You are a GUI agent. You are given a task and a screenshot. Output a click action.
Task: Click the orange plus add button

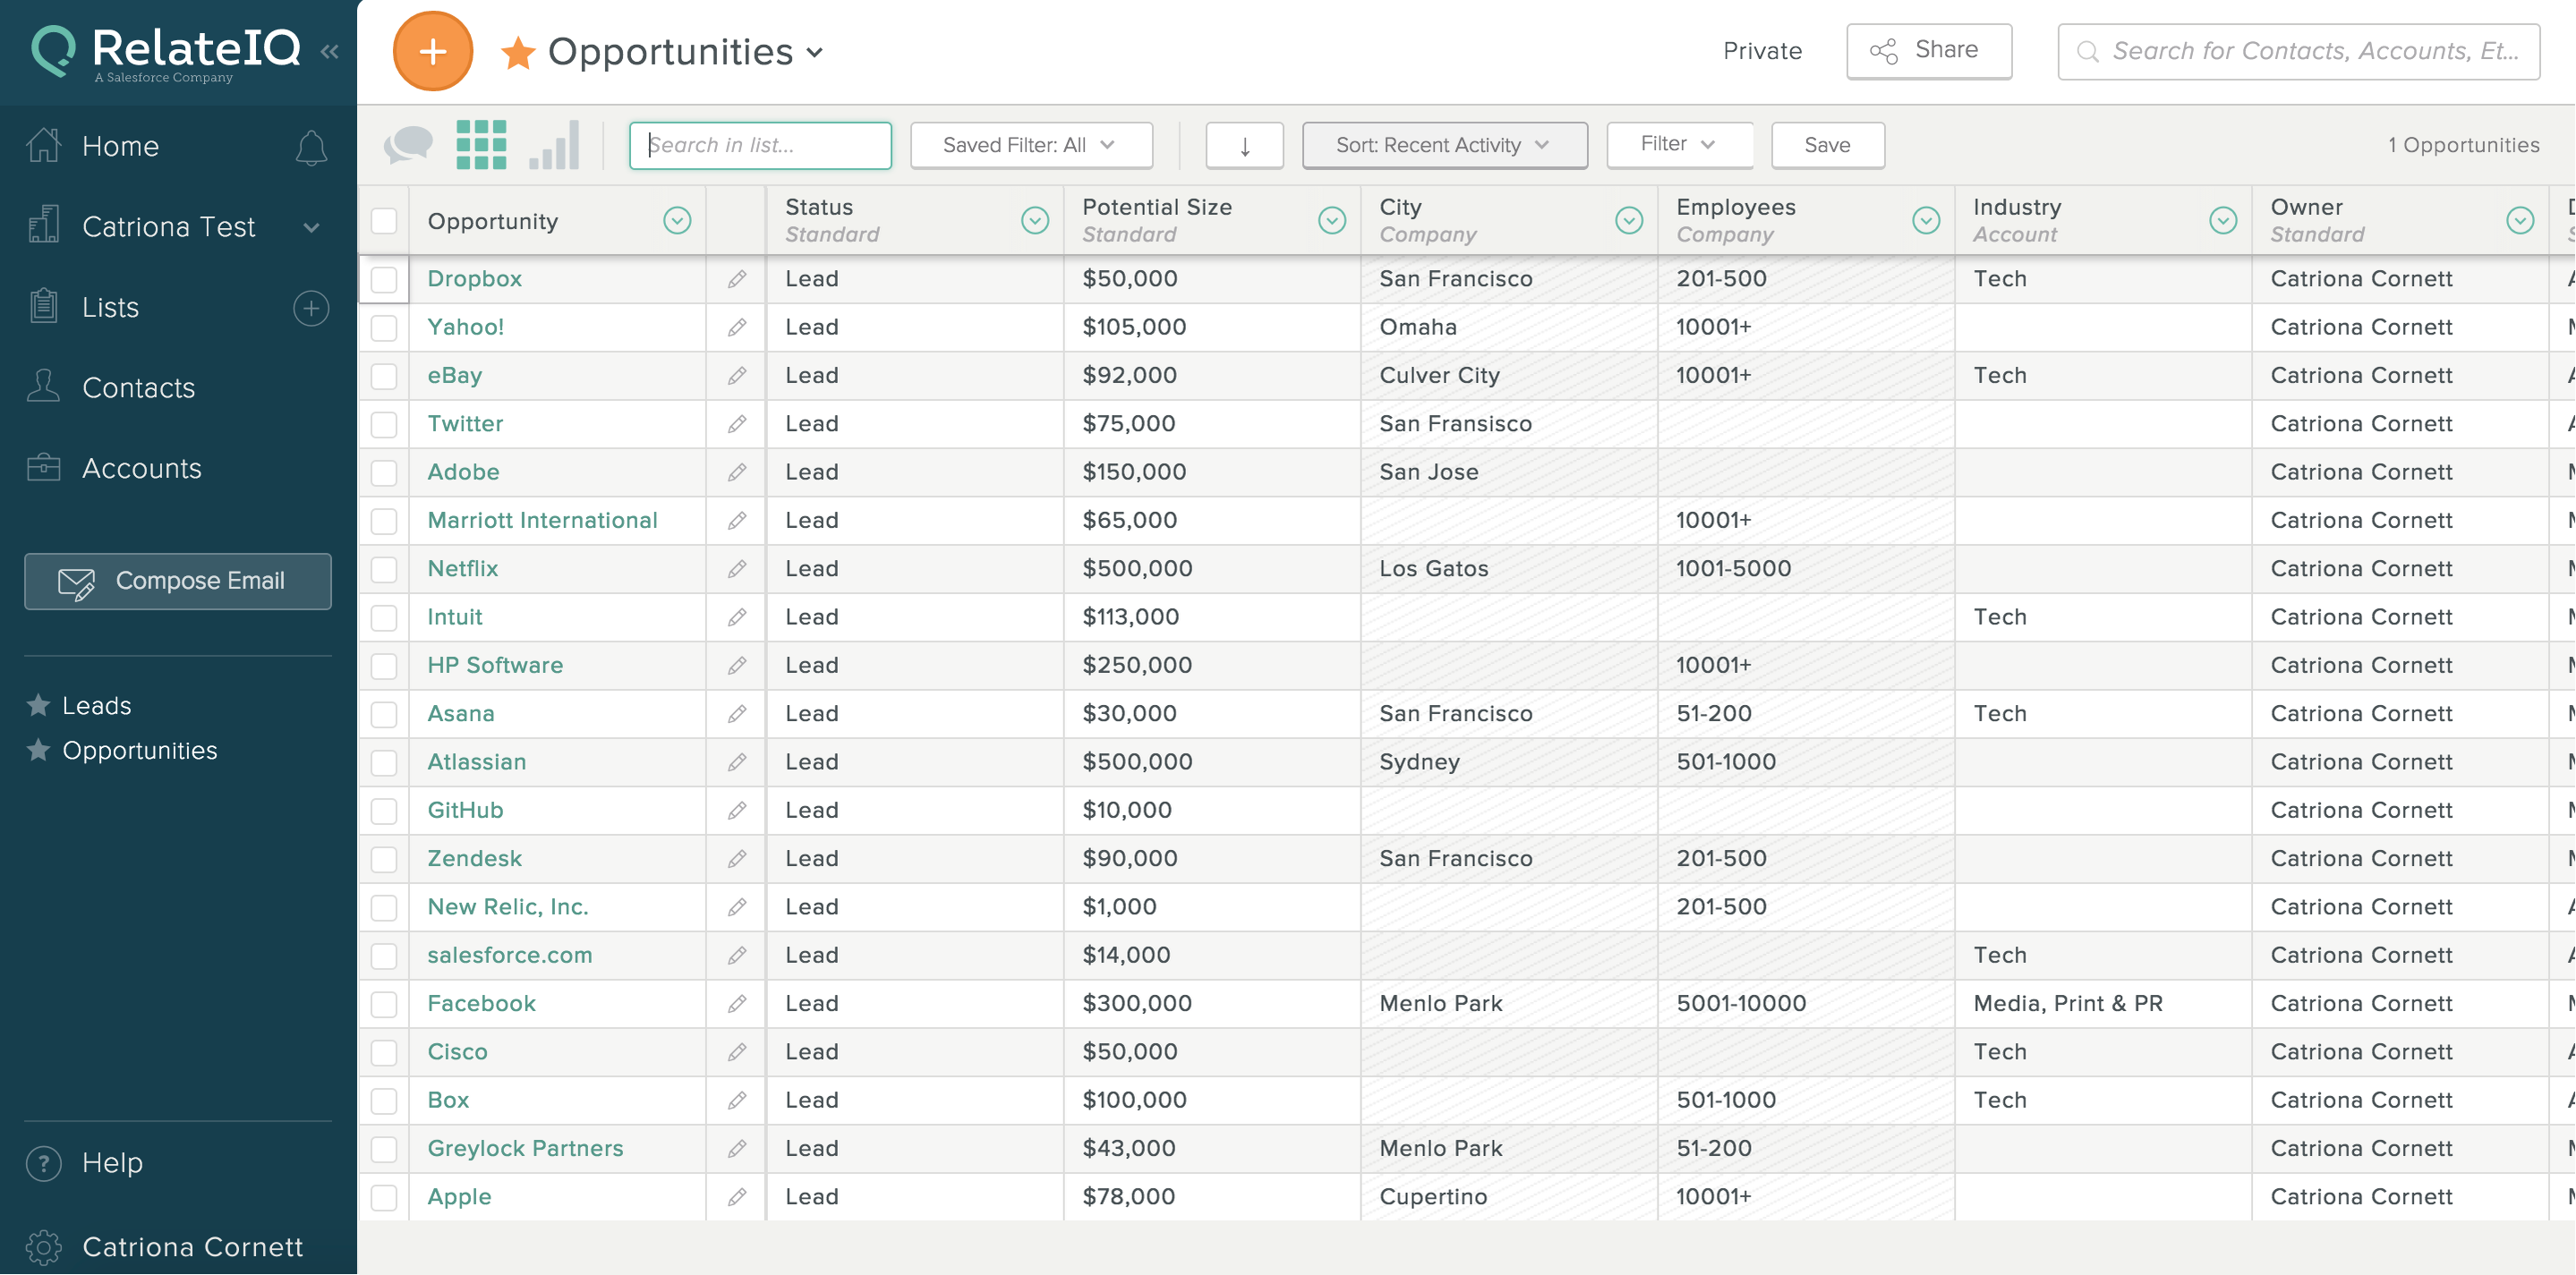pyautogui.click(x=432, y=51)
